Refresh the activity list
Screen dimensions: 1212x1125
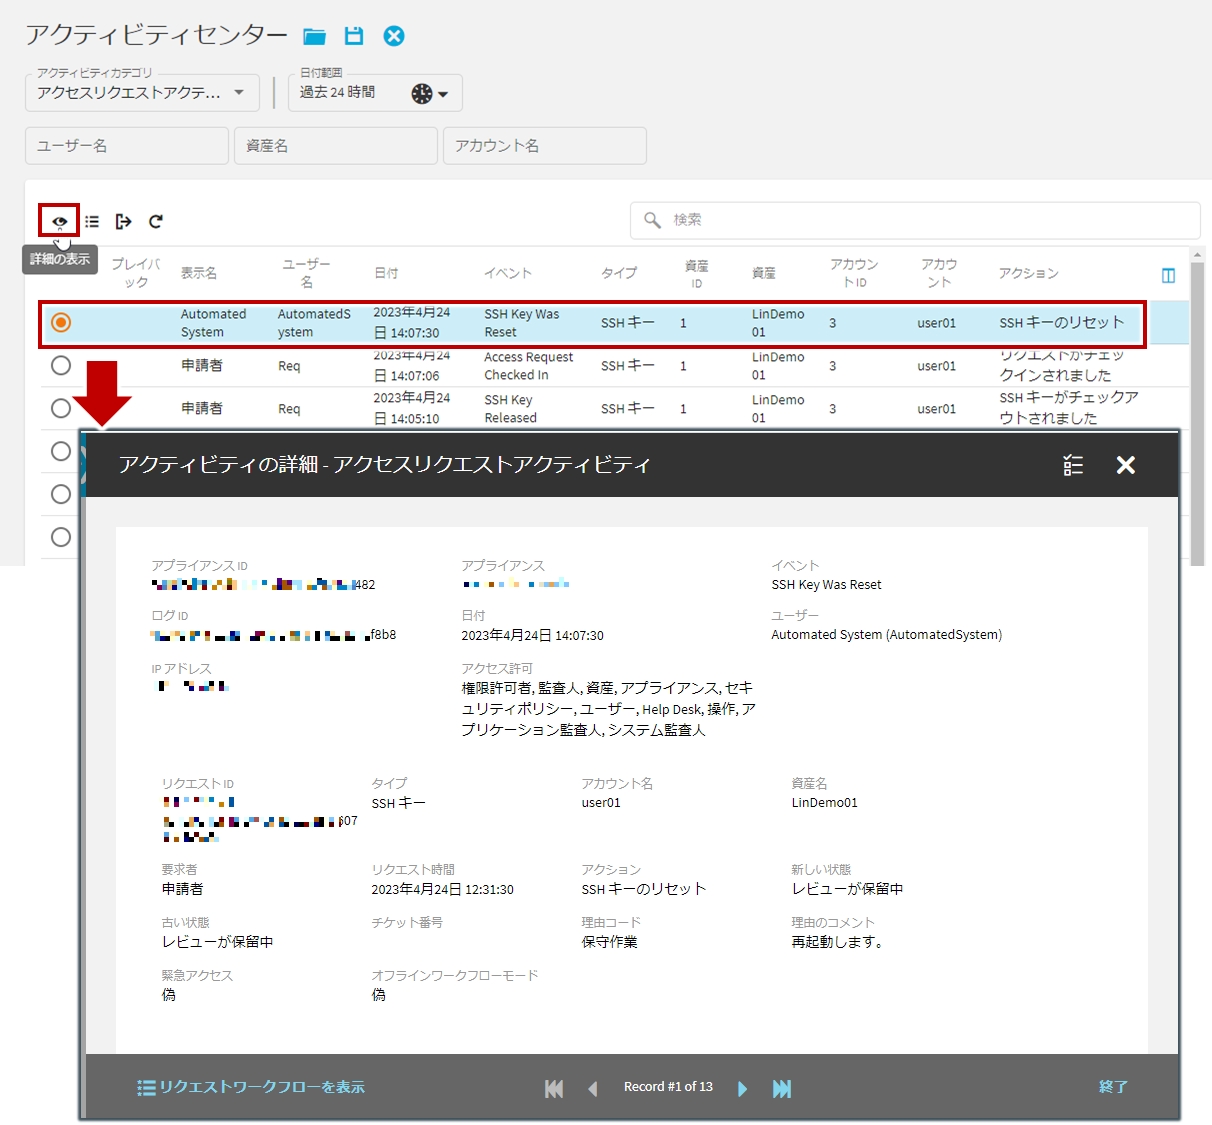(156, 221)
